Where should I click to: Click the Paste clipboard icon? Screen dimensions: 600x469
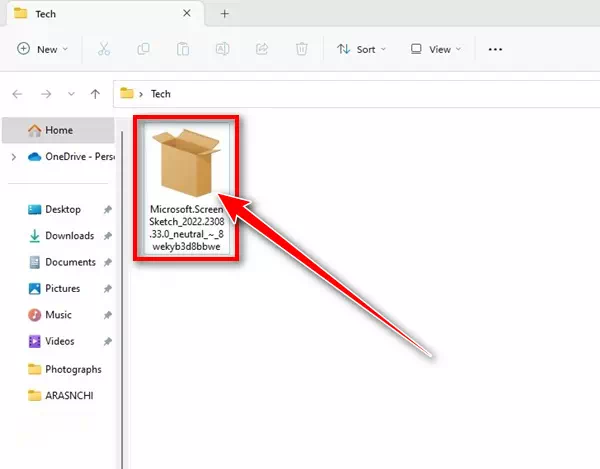[x=183, y=49]
